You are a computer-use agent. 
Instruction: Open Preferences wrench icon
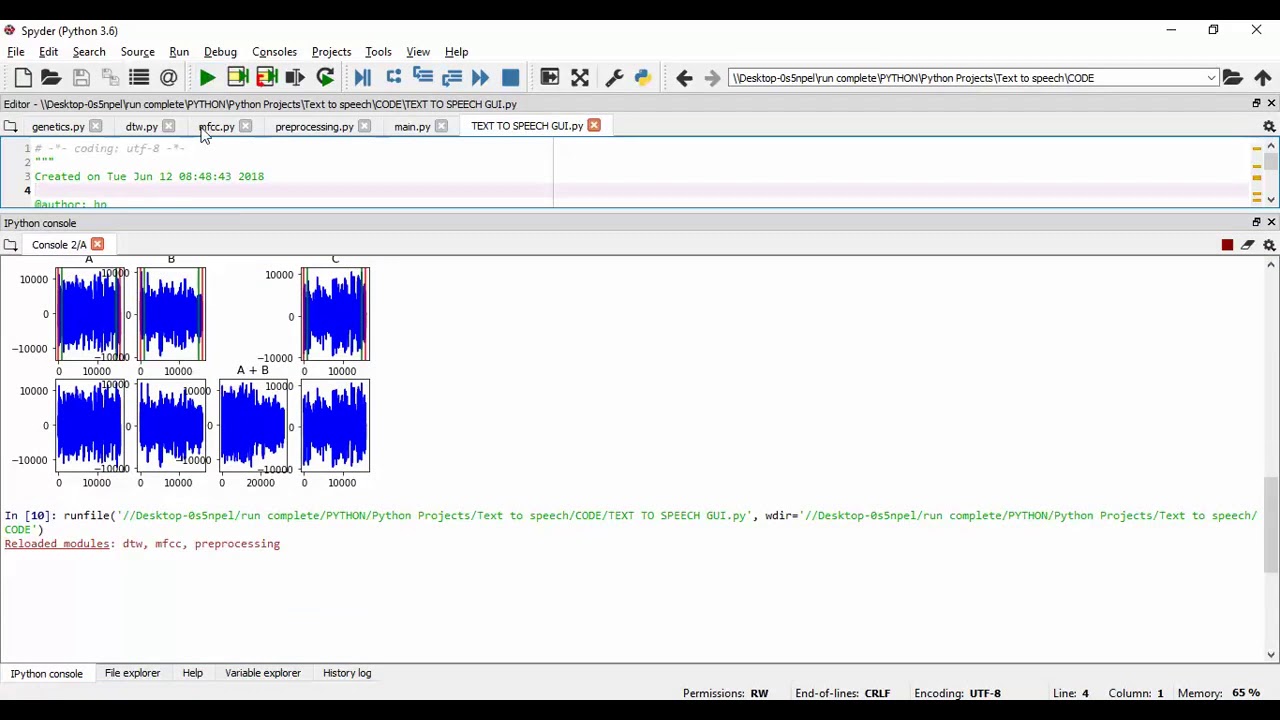pos(614,78)
